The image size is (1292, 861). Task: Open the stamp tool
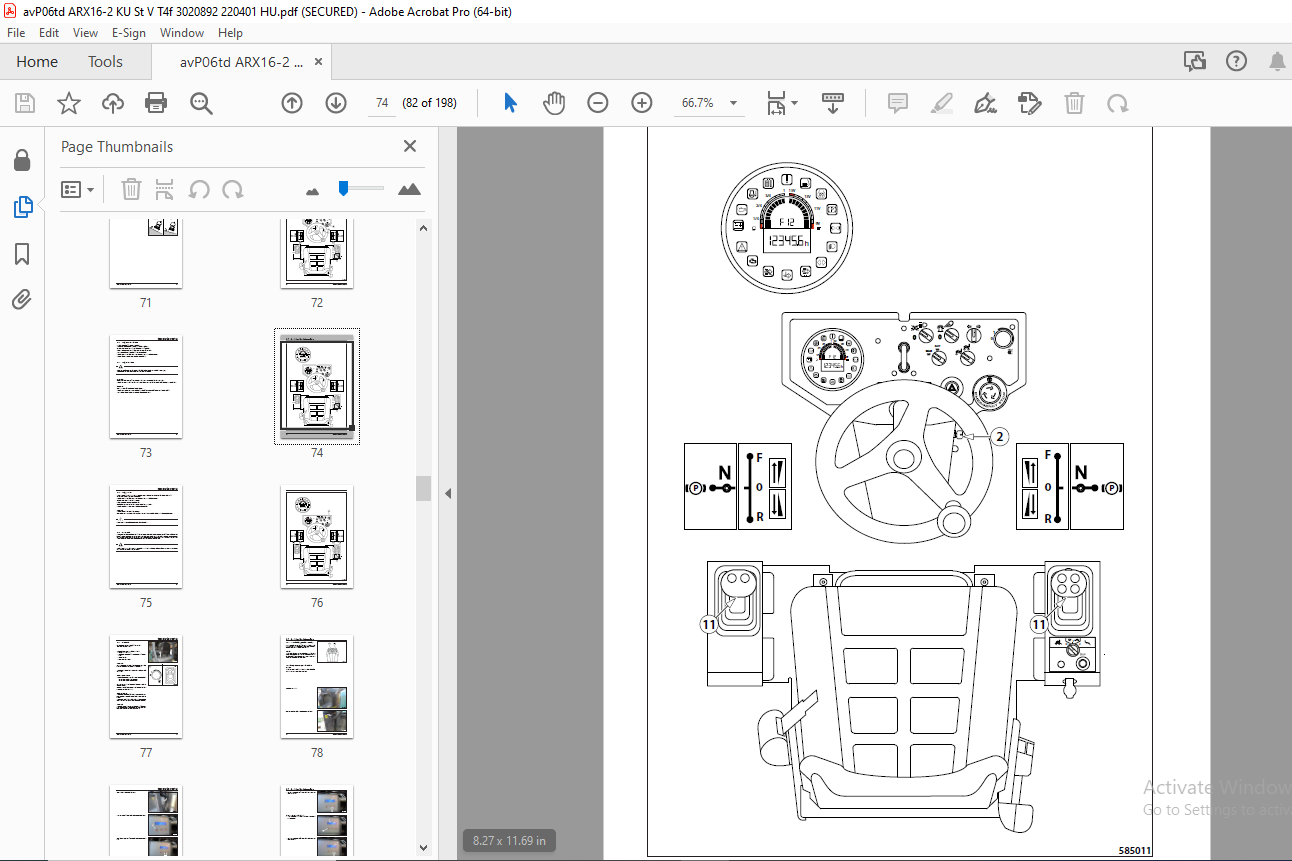(x=1030, y=103)
